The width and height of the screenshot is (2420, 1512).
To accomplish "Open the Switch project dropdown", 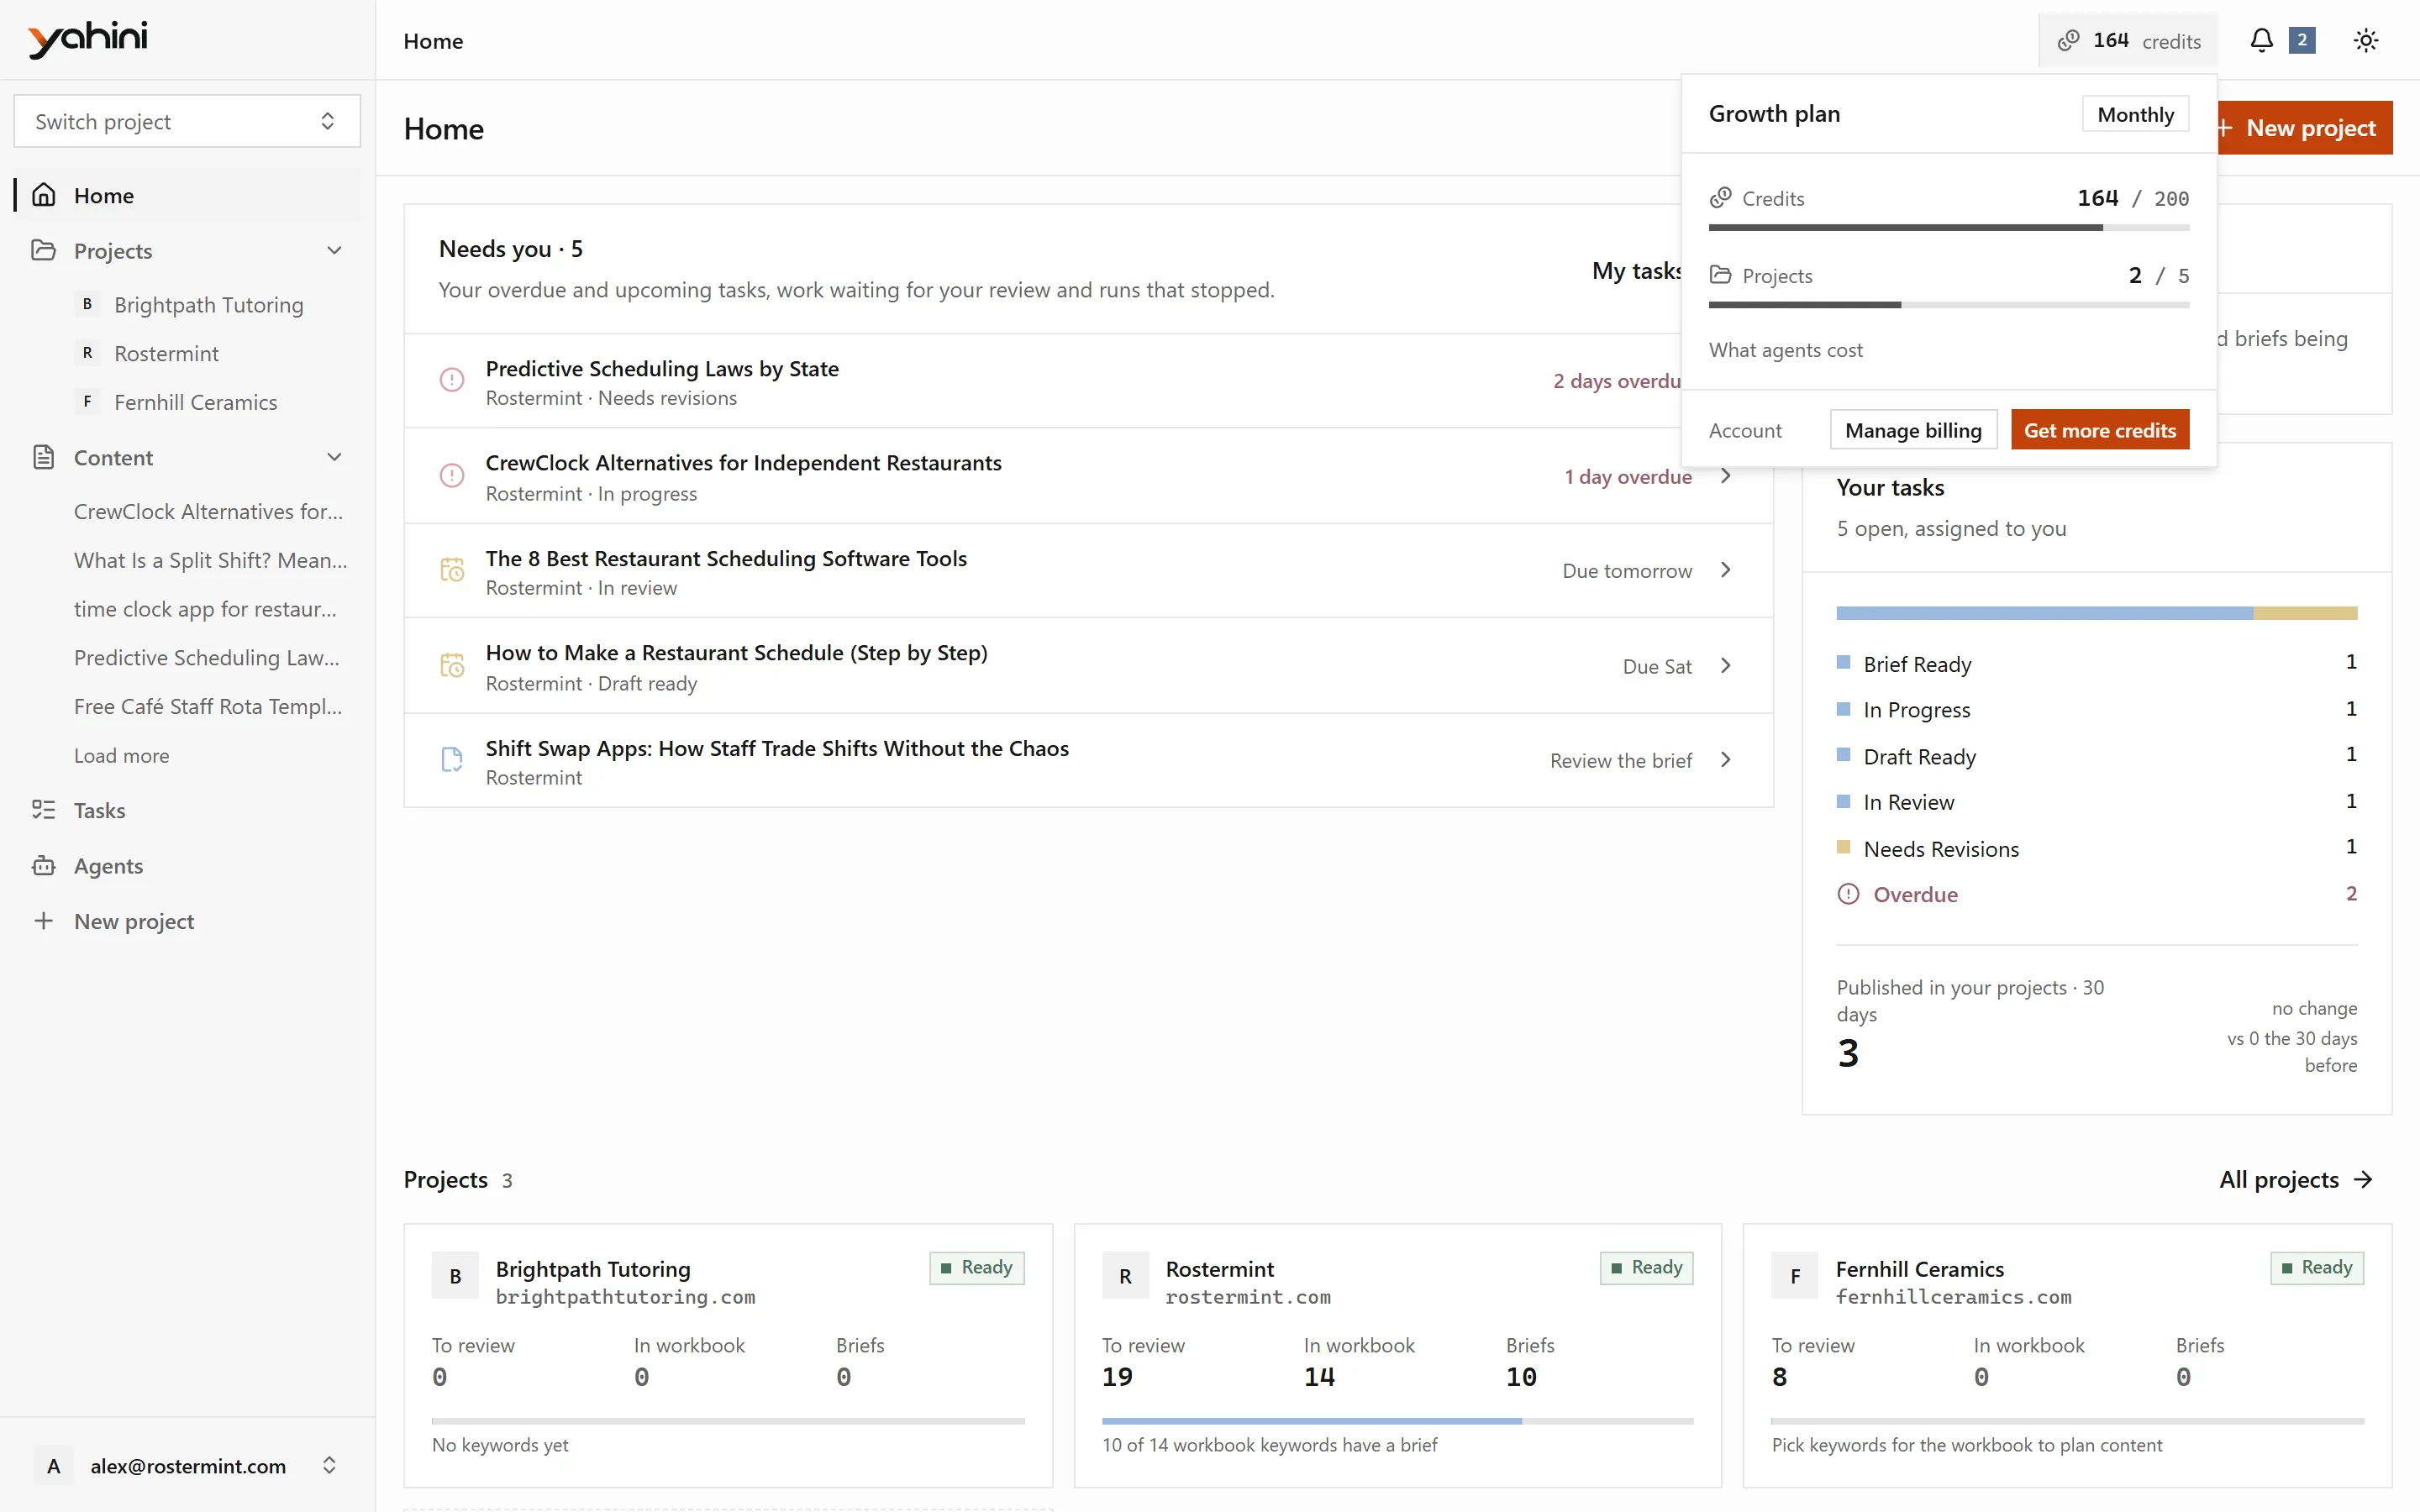I will 187,121.
